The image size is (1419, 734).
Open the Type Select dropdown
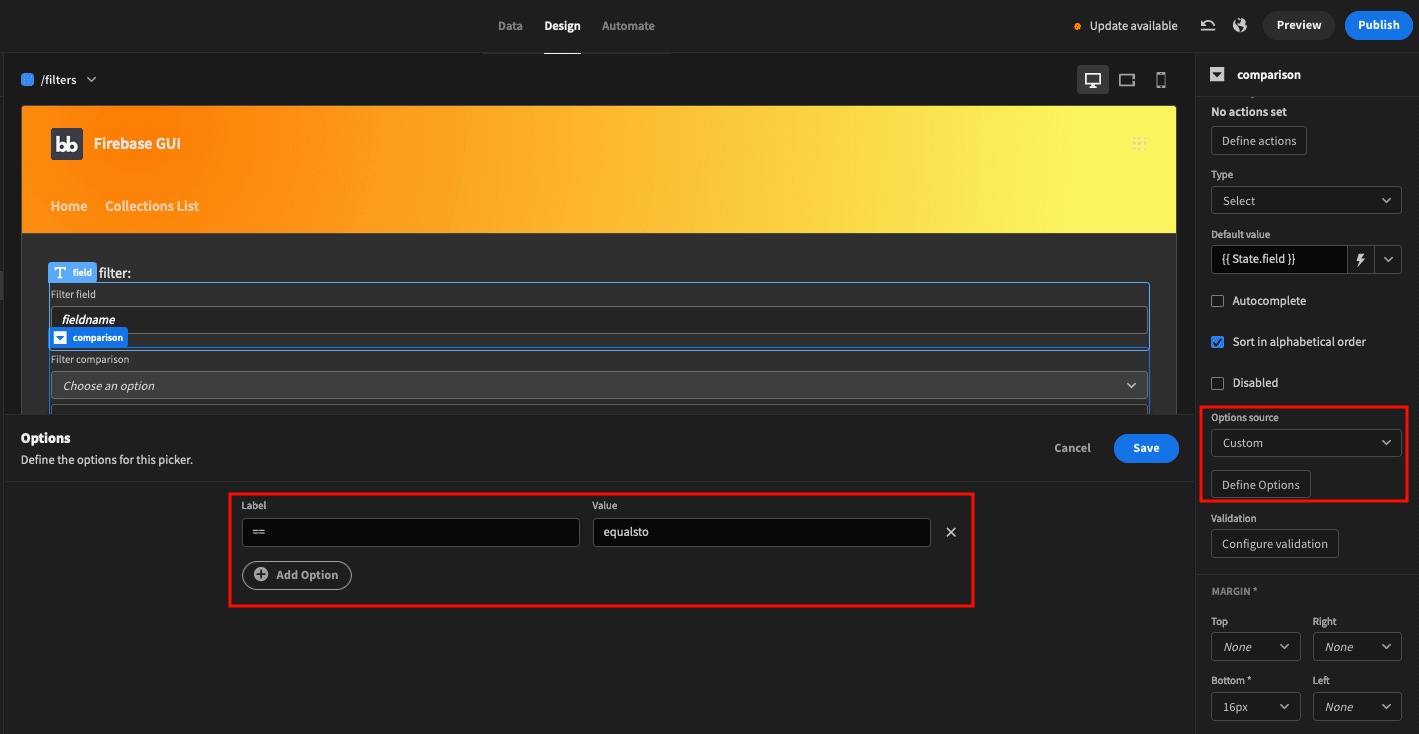click(x=1306, y=201)
